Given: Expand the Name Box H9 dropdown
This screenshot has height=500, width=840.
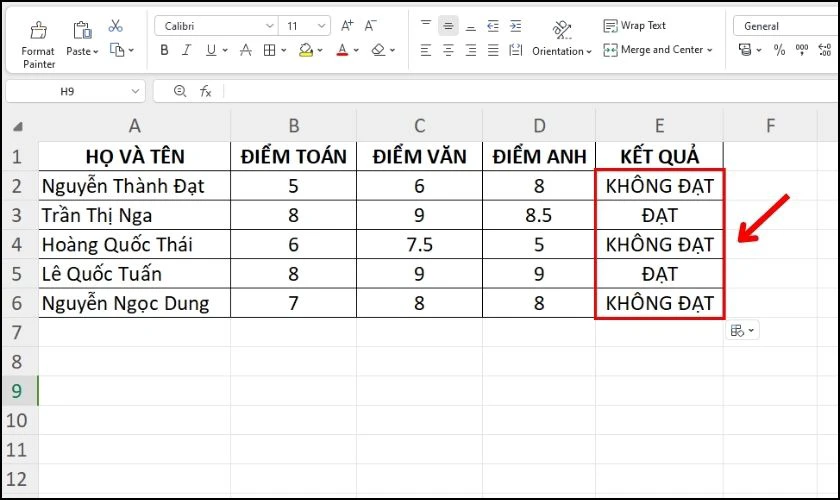Looking at the screenshot, I should (x=135, y=92).
